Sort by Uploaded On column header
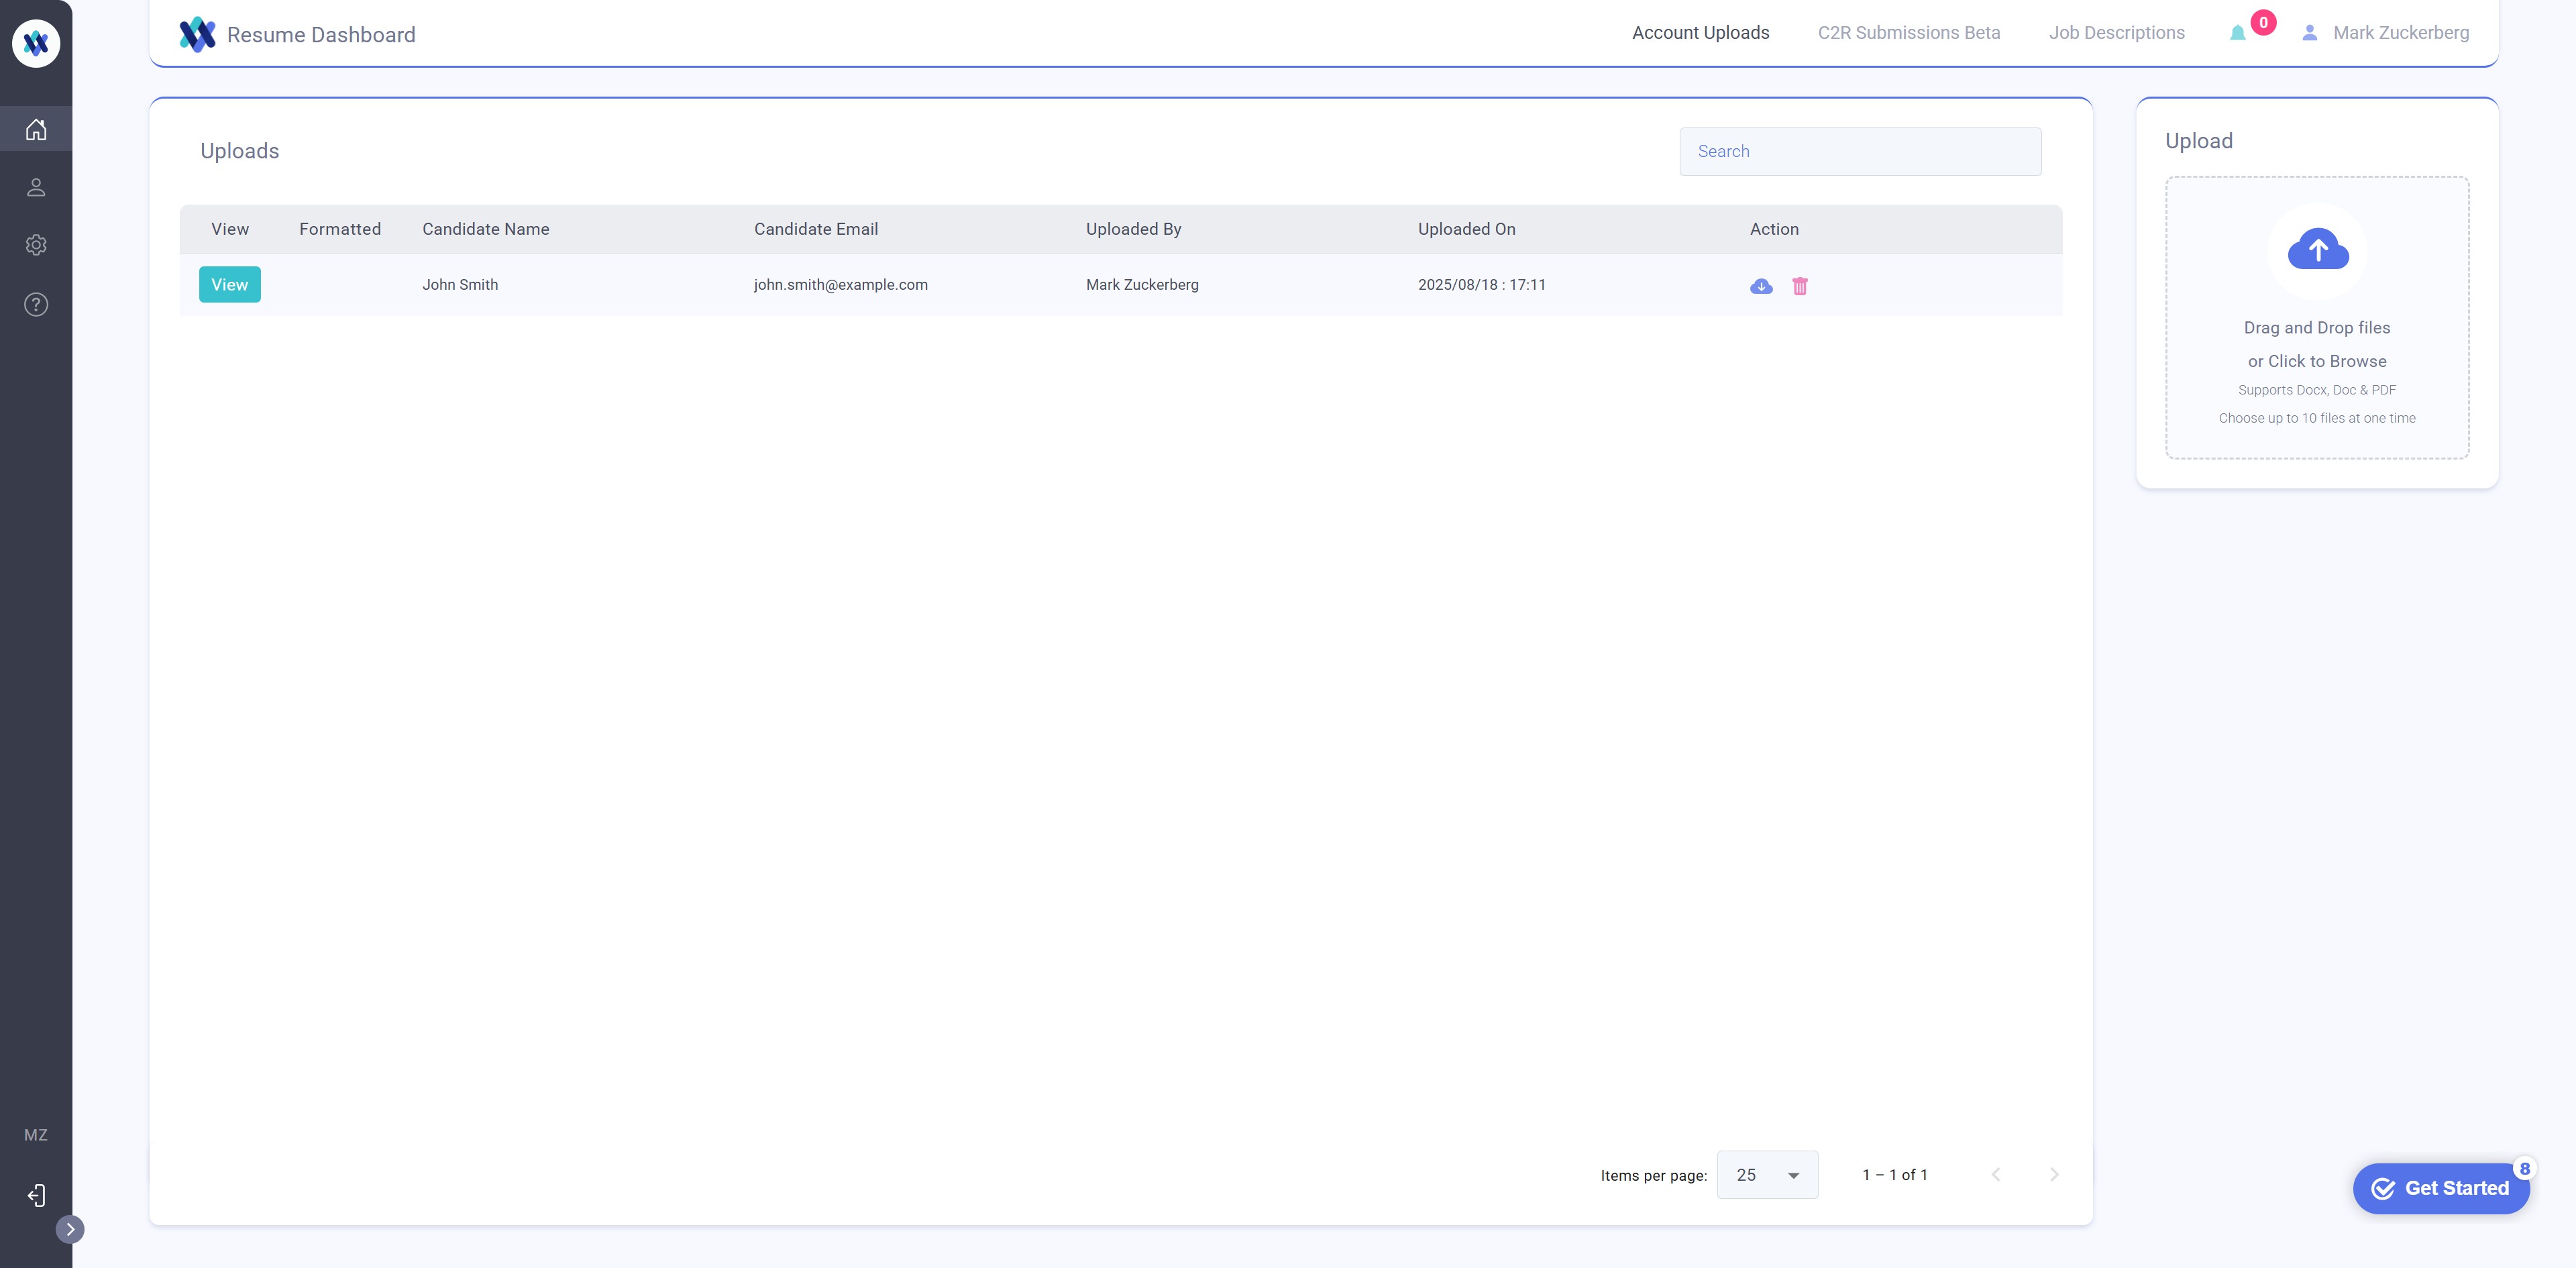Viewport: 2576px width, 1268px height. (x=1466, y=229)
